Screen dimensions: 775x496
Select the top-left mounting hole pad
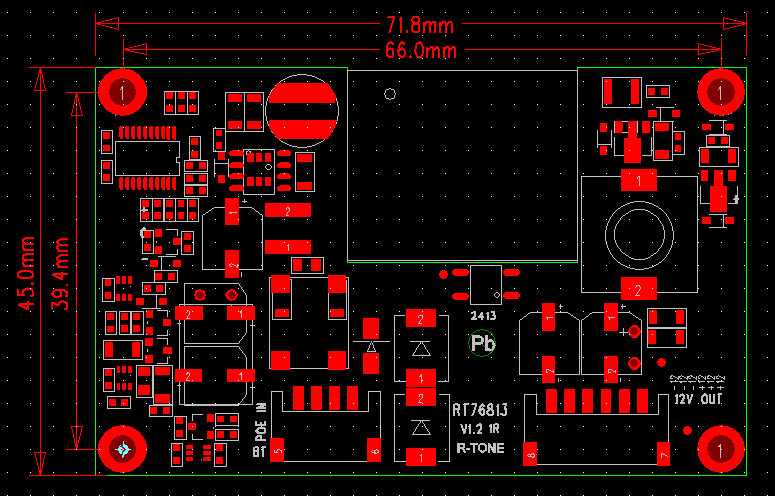pos(122,92)
